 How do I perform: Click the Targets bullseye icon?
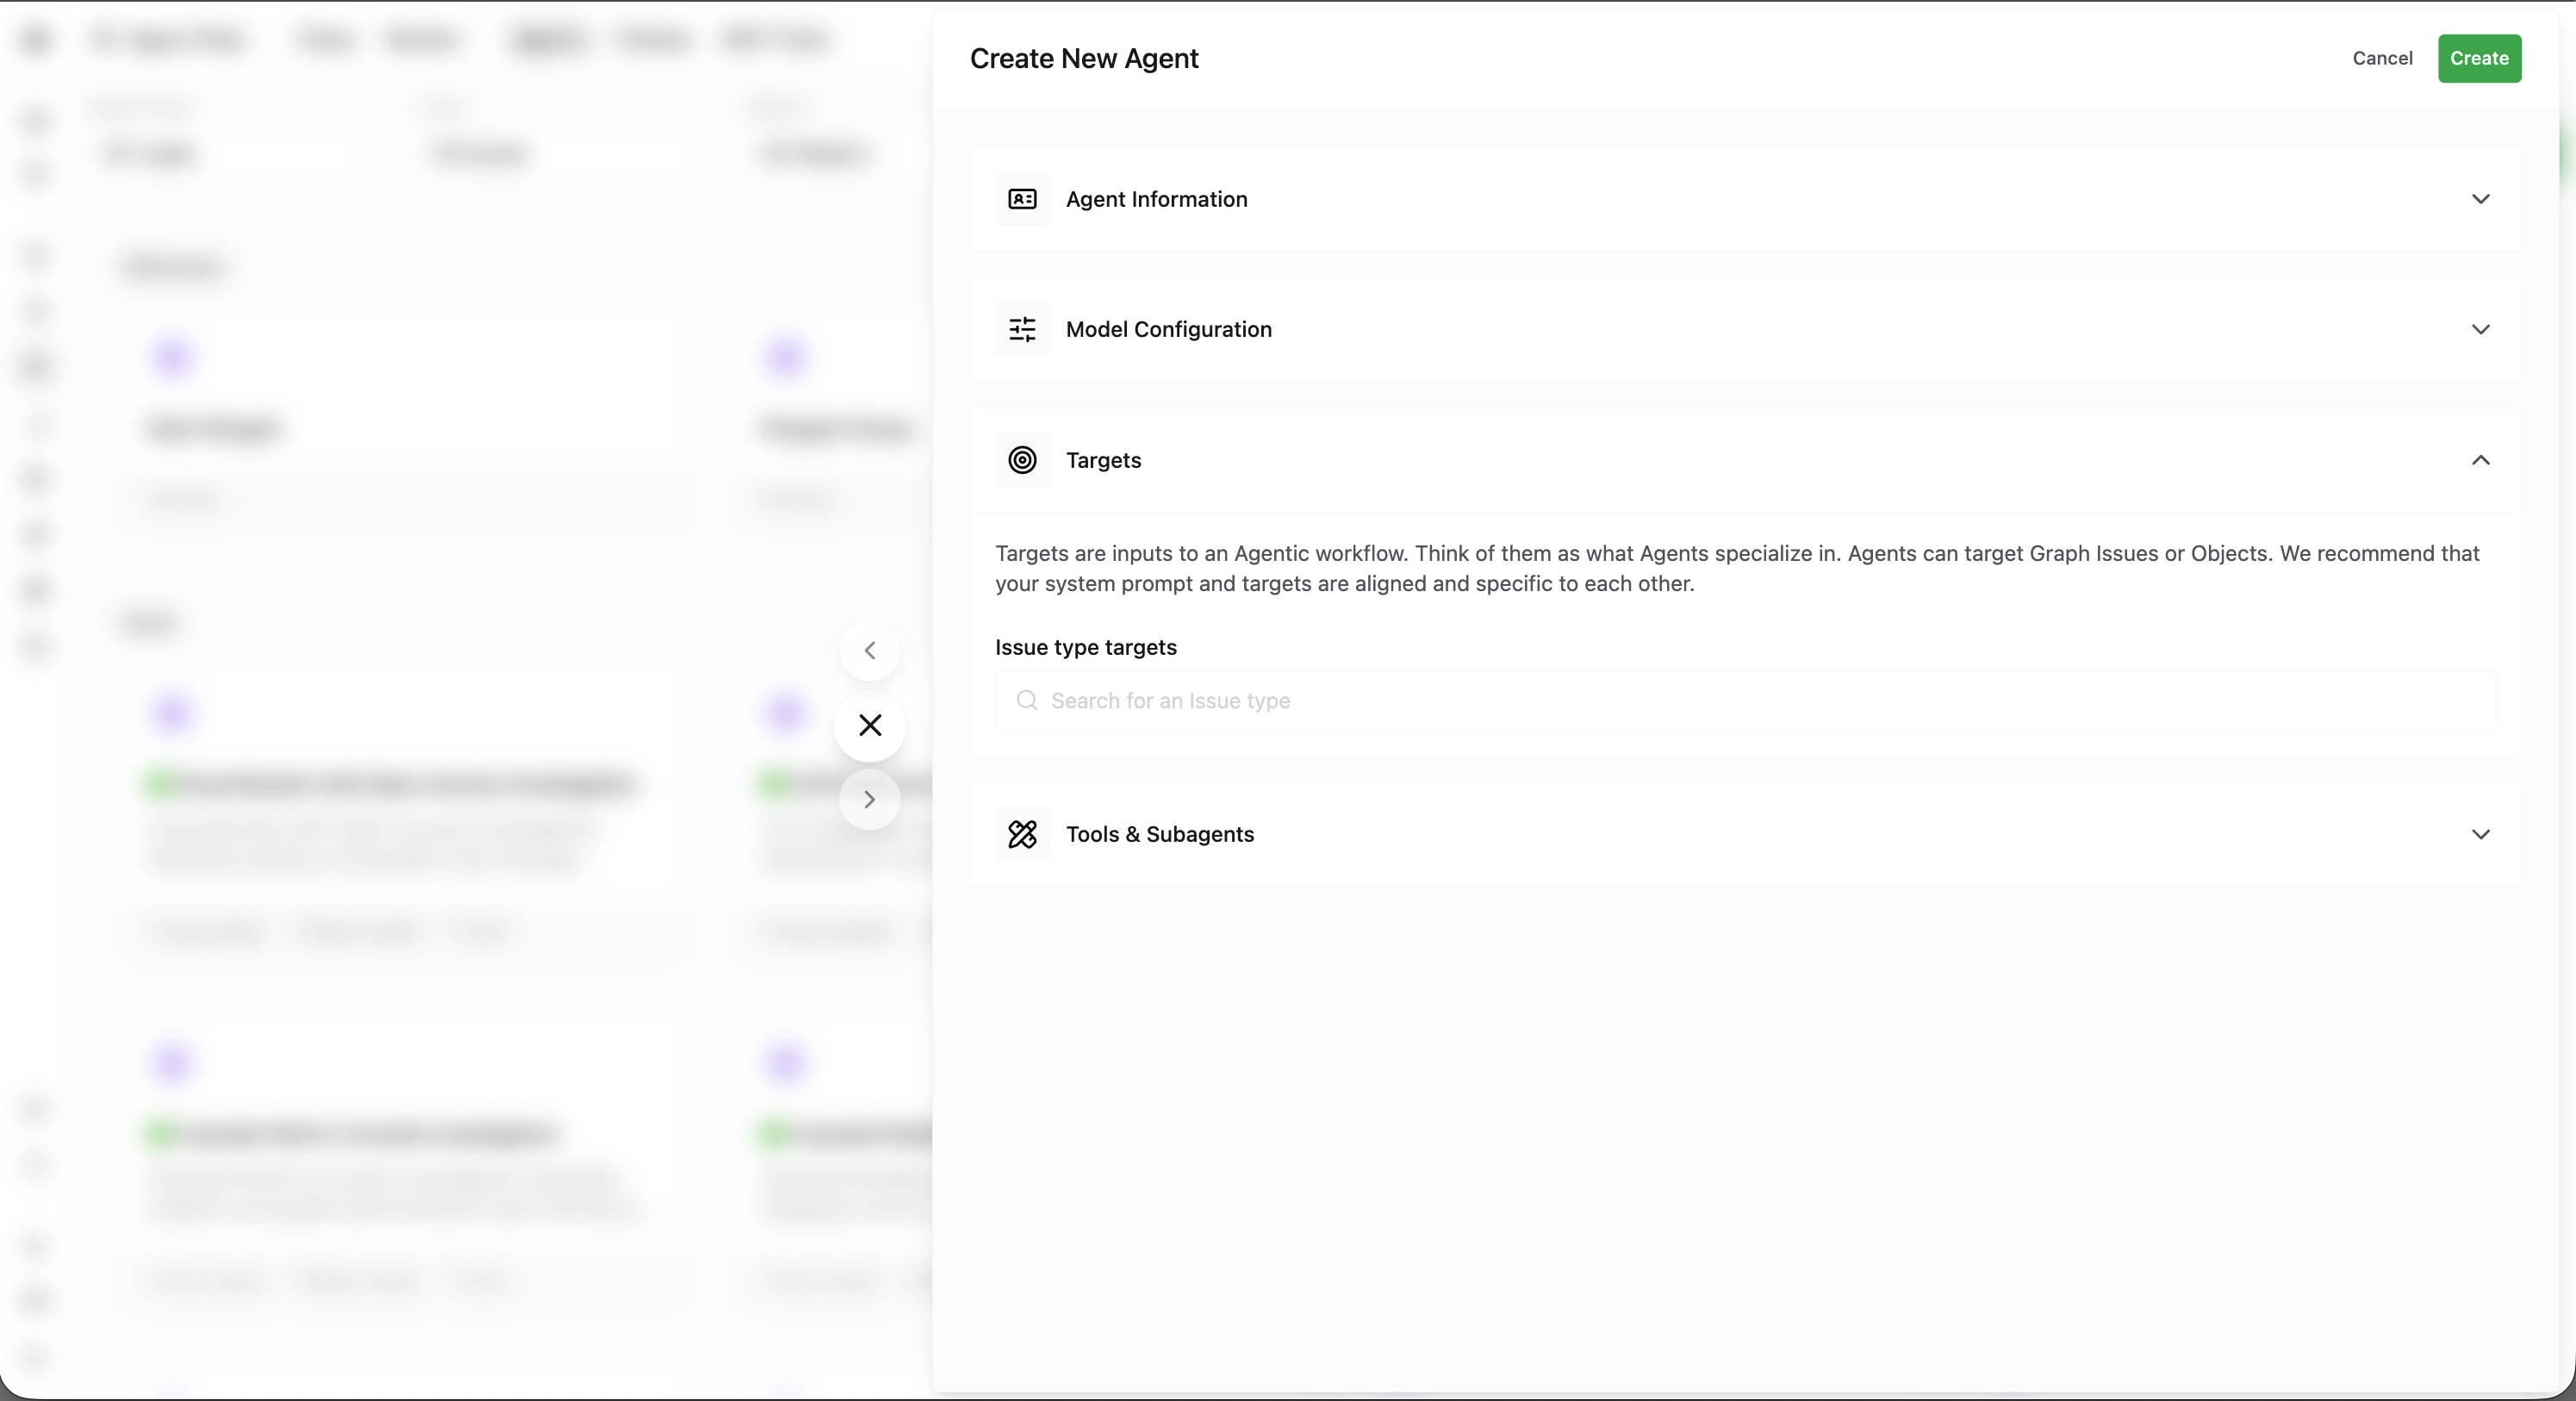click(x=1022, y=460)
